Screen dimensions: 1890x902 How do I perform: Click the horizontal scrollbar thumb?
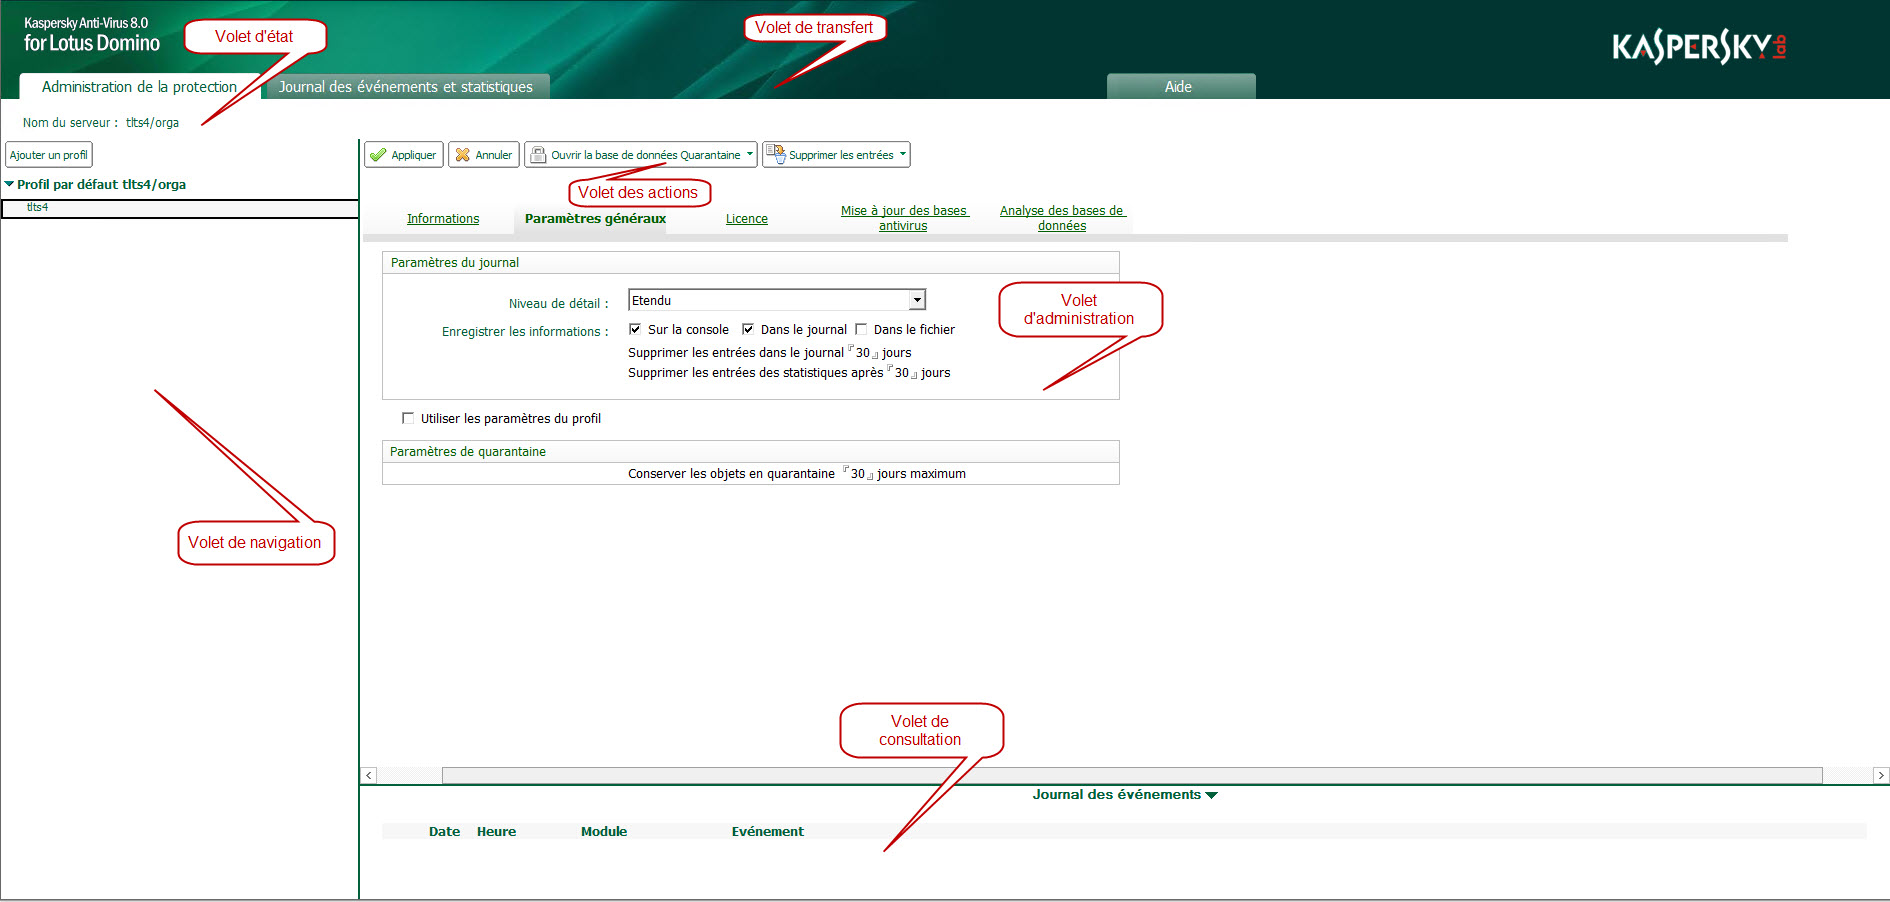pos(1132,775)
